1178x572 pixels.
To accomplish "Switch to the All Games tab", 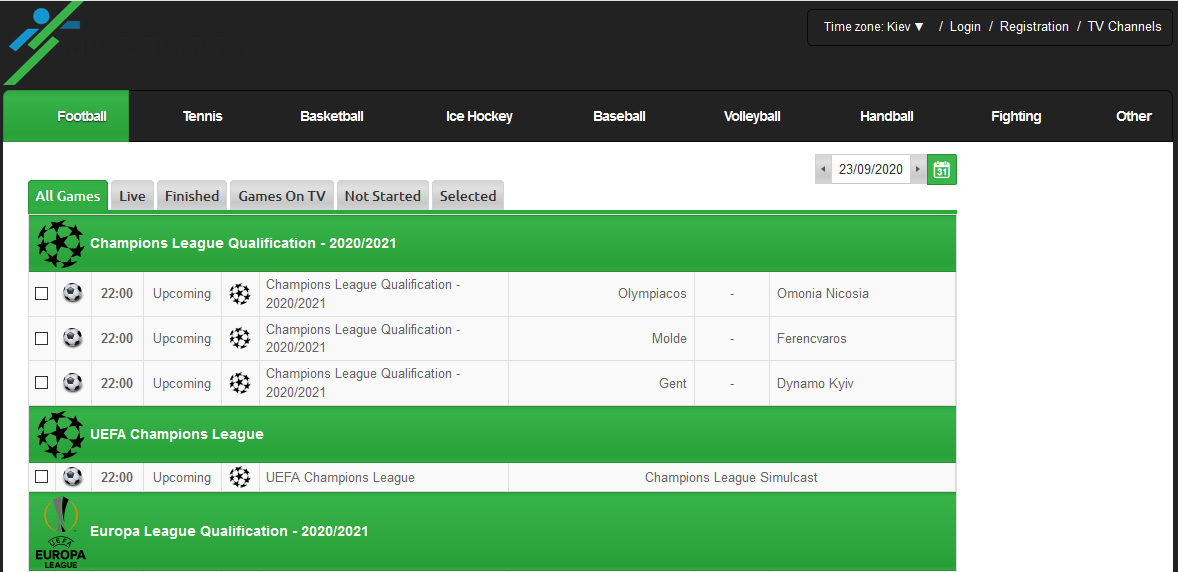I will coord(68,196).
